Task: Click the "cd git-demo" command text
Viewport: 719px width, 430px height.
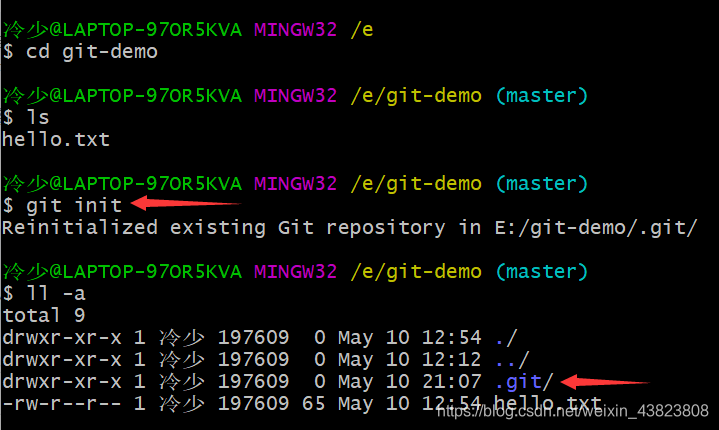Action: [91, 51]
